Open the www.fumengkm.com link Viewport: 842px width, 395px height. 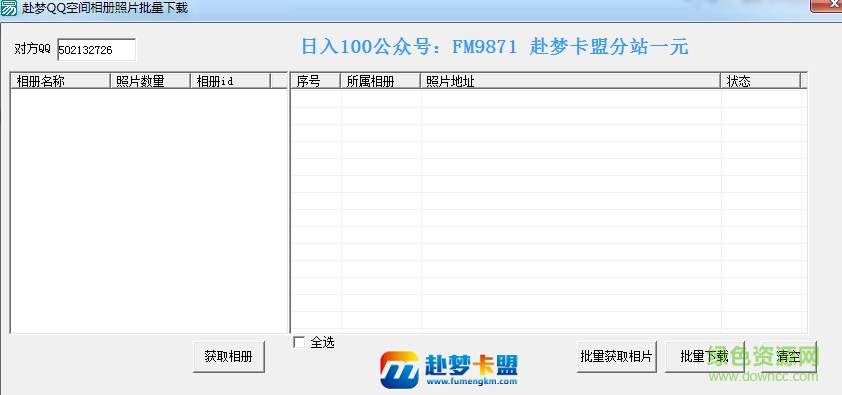pos(472,382)
